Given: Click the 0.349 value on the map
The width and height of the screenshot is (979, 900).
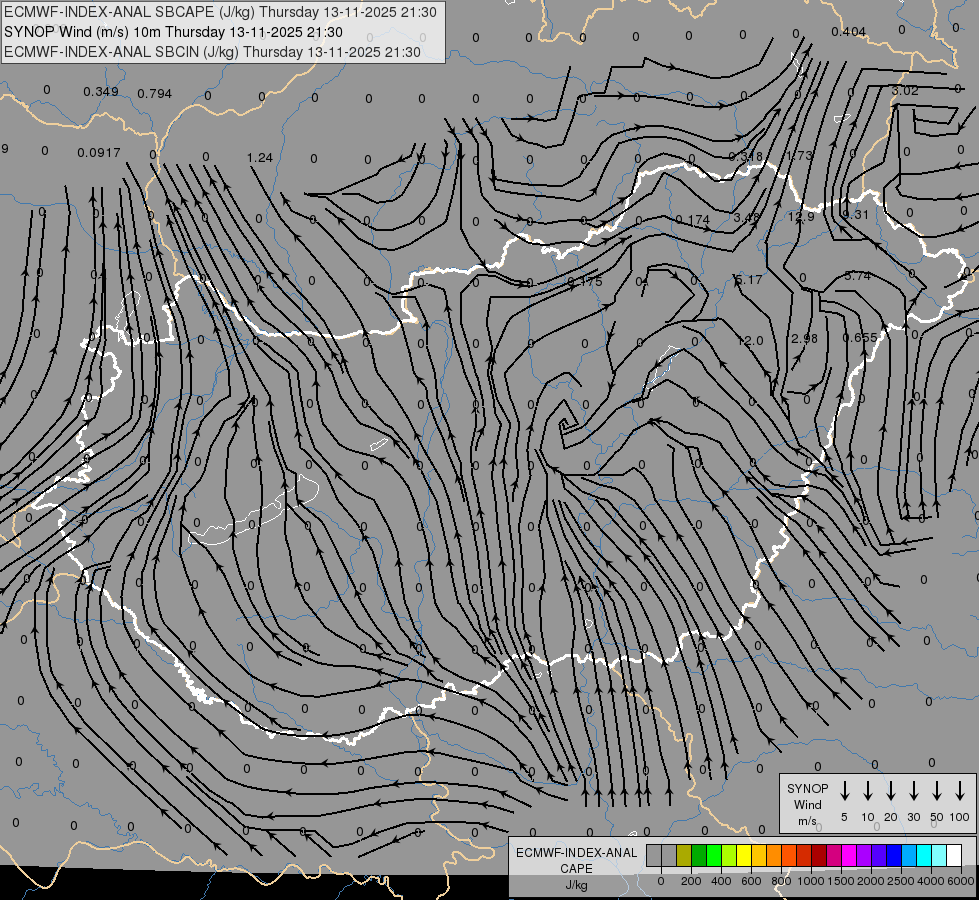Looking at the screenshot, I should pyautogui.click(x=101, y=92).
